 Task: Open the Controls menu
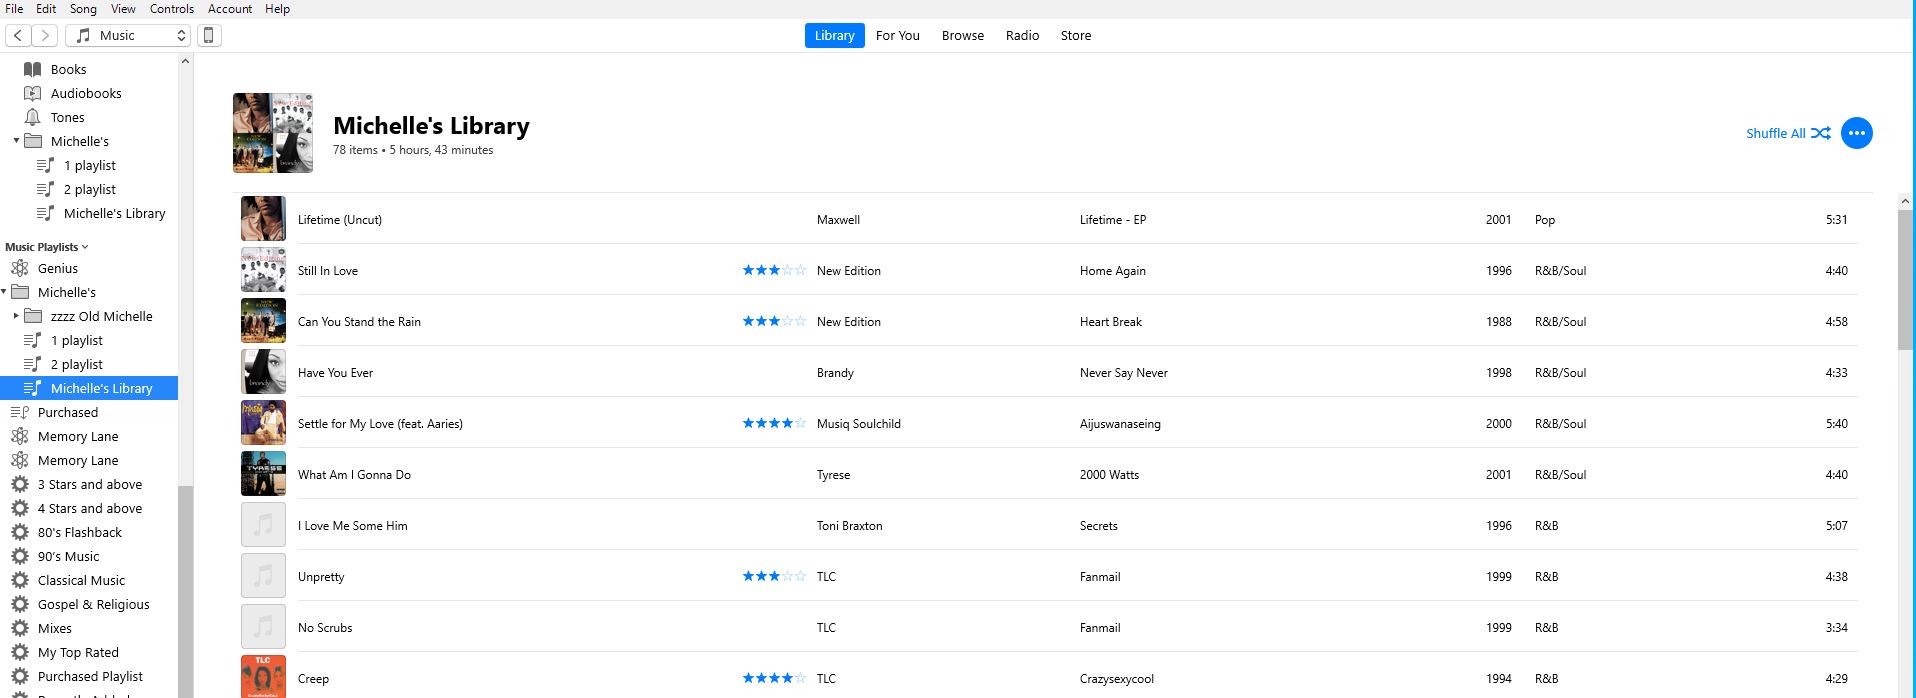[172, 8]
